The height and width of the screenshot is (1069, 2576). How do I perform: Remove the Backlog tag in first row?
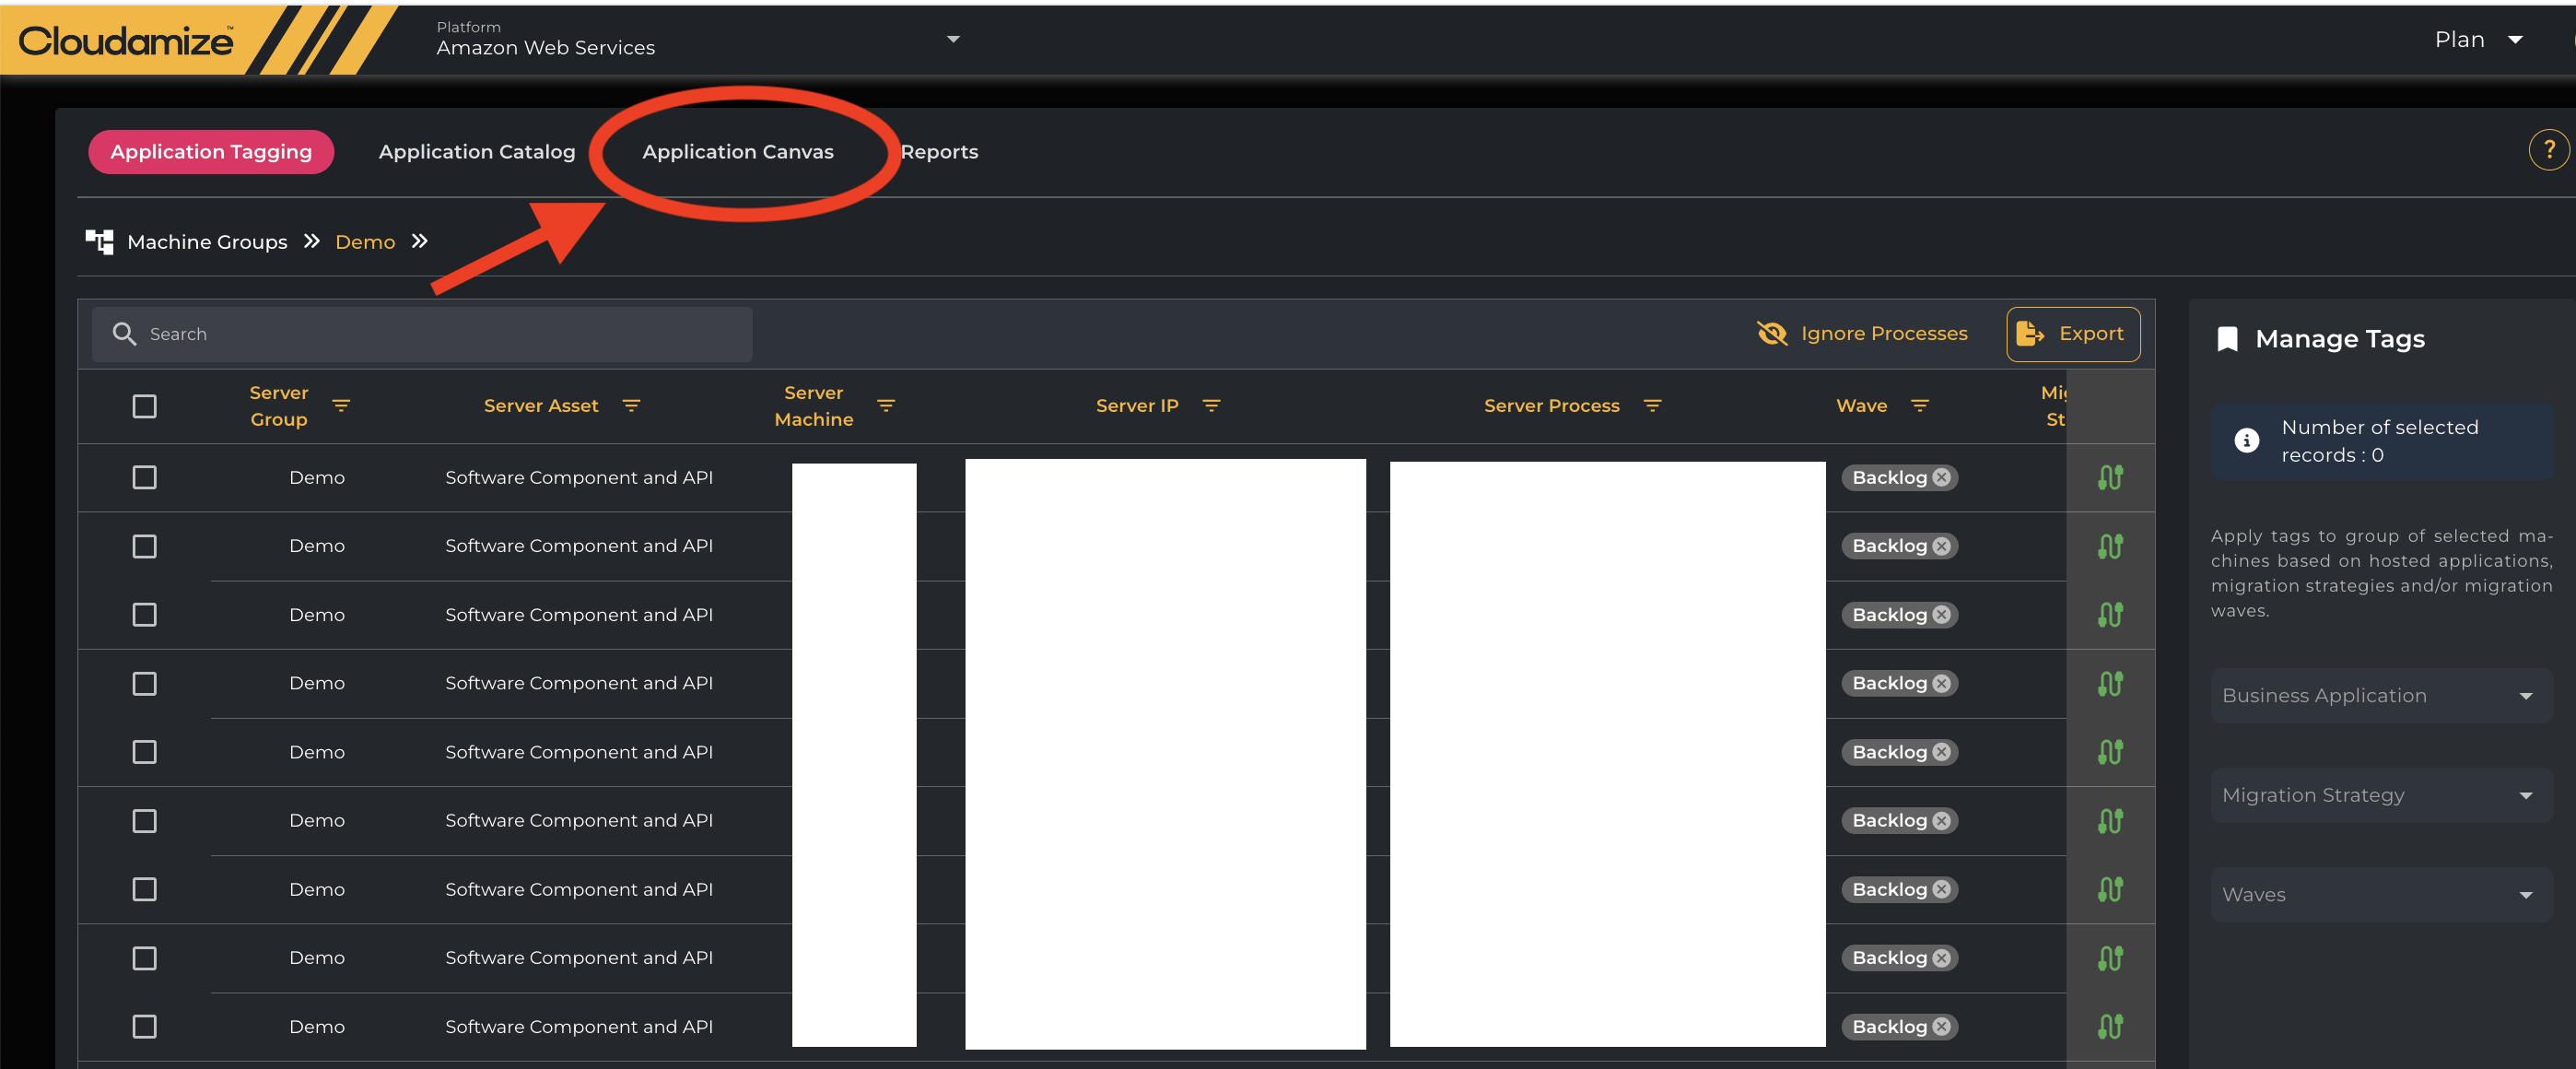[x=1941, y=478]
